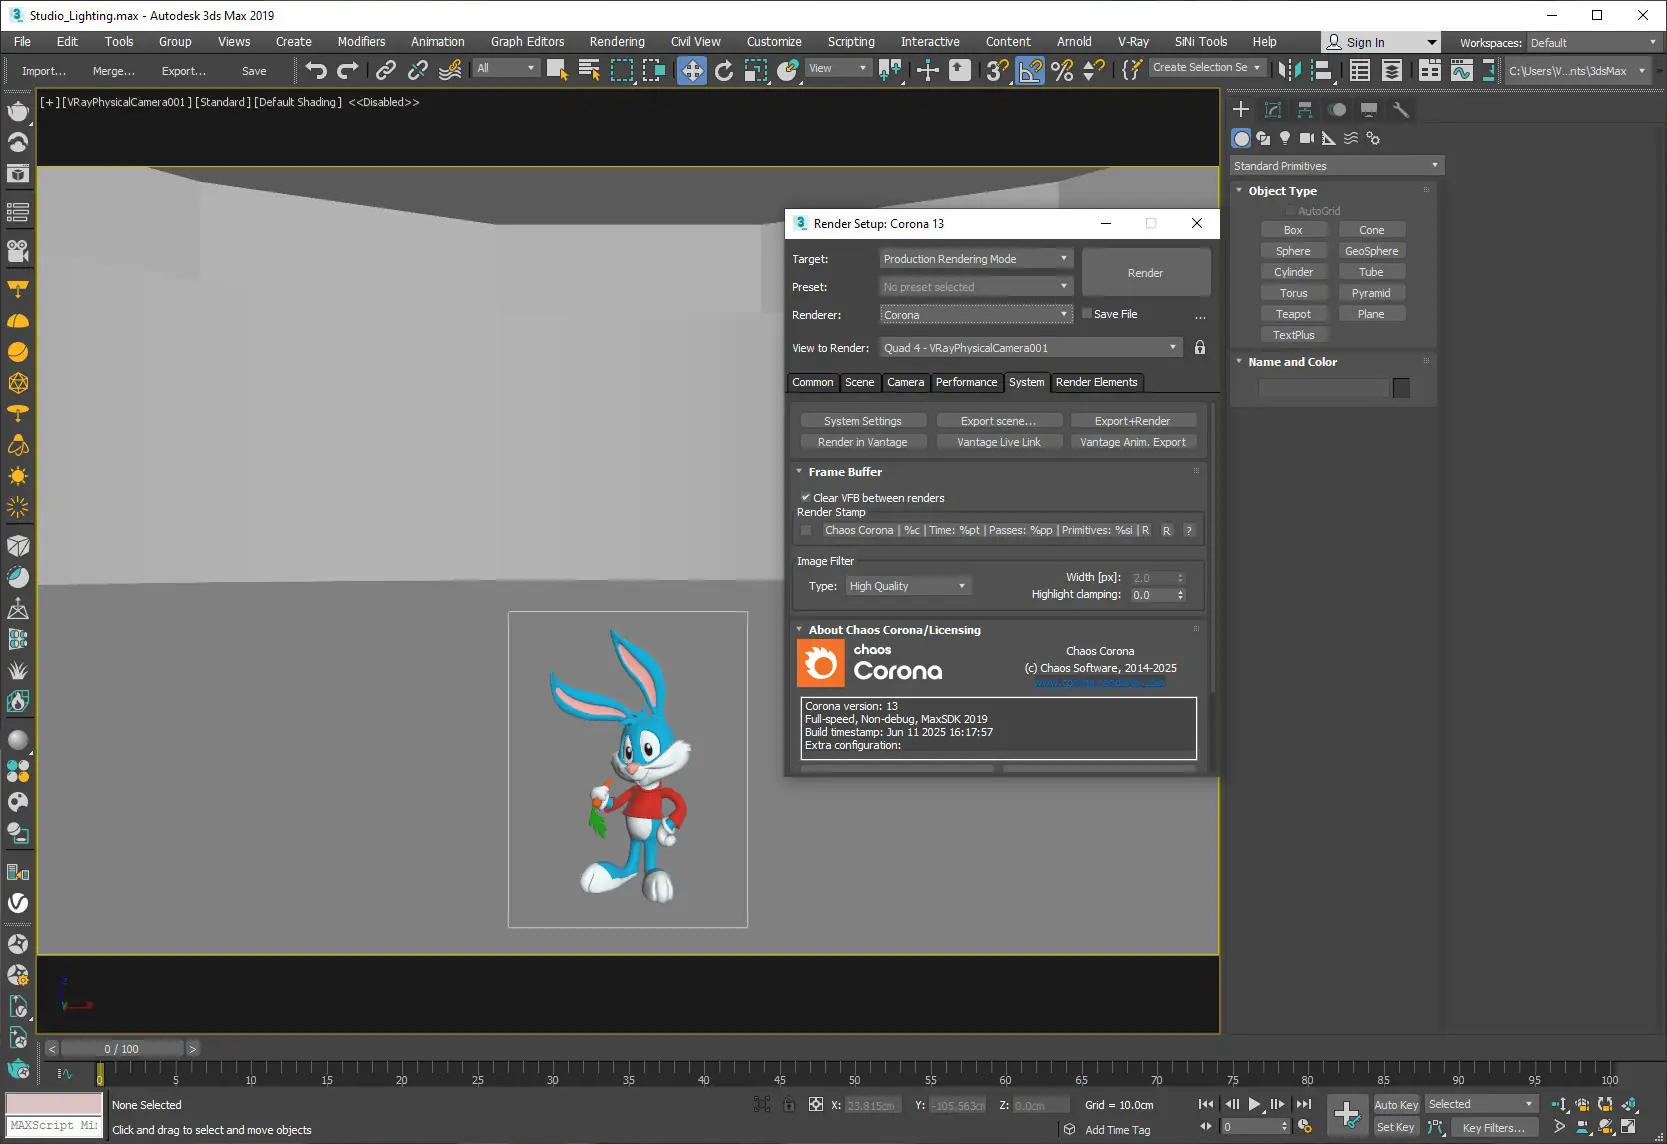
Task: Select the Select and Move tool
Action: click(x=691, y=70)
